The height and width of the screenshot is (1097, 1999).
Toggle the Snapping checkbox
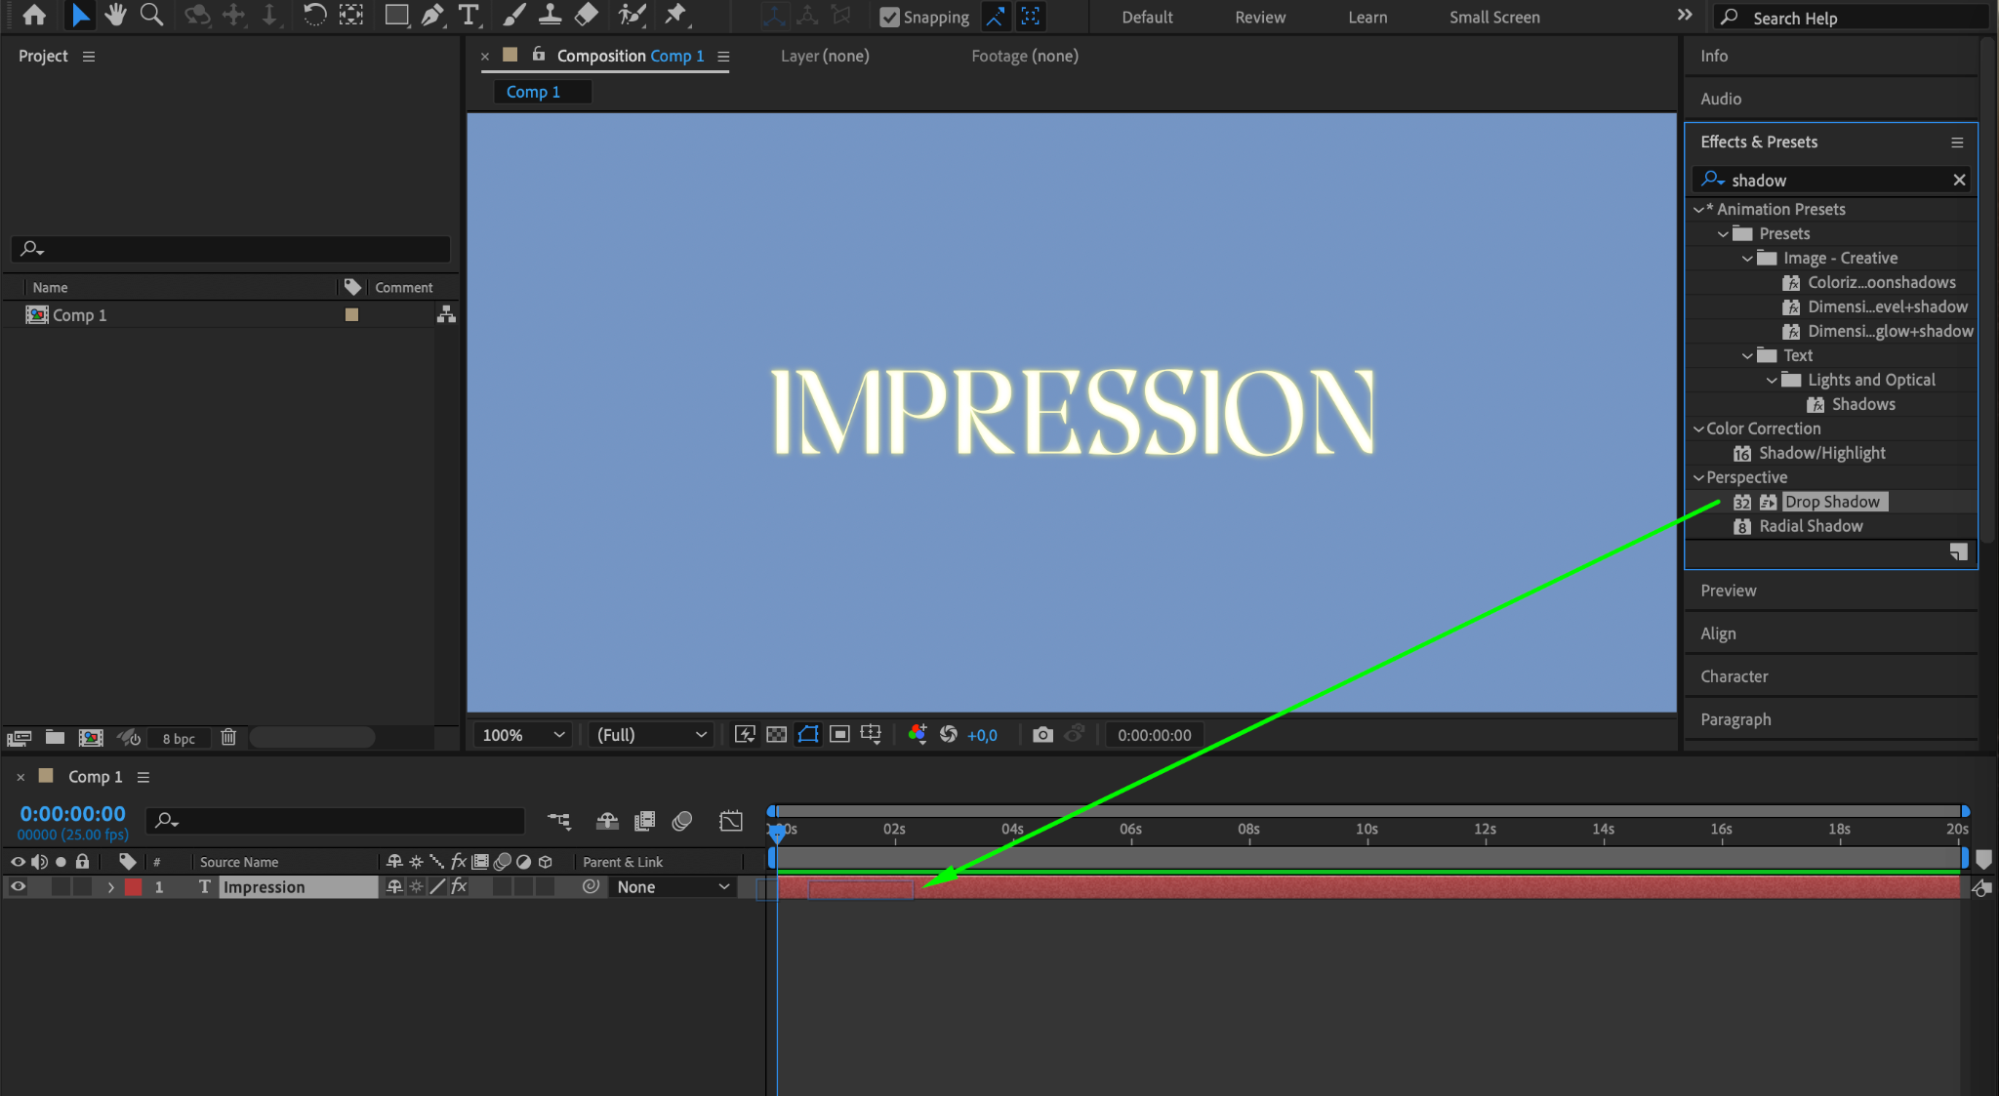[x=889, y=17]
